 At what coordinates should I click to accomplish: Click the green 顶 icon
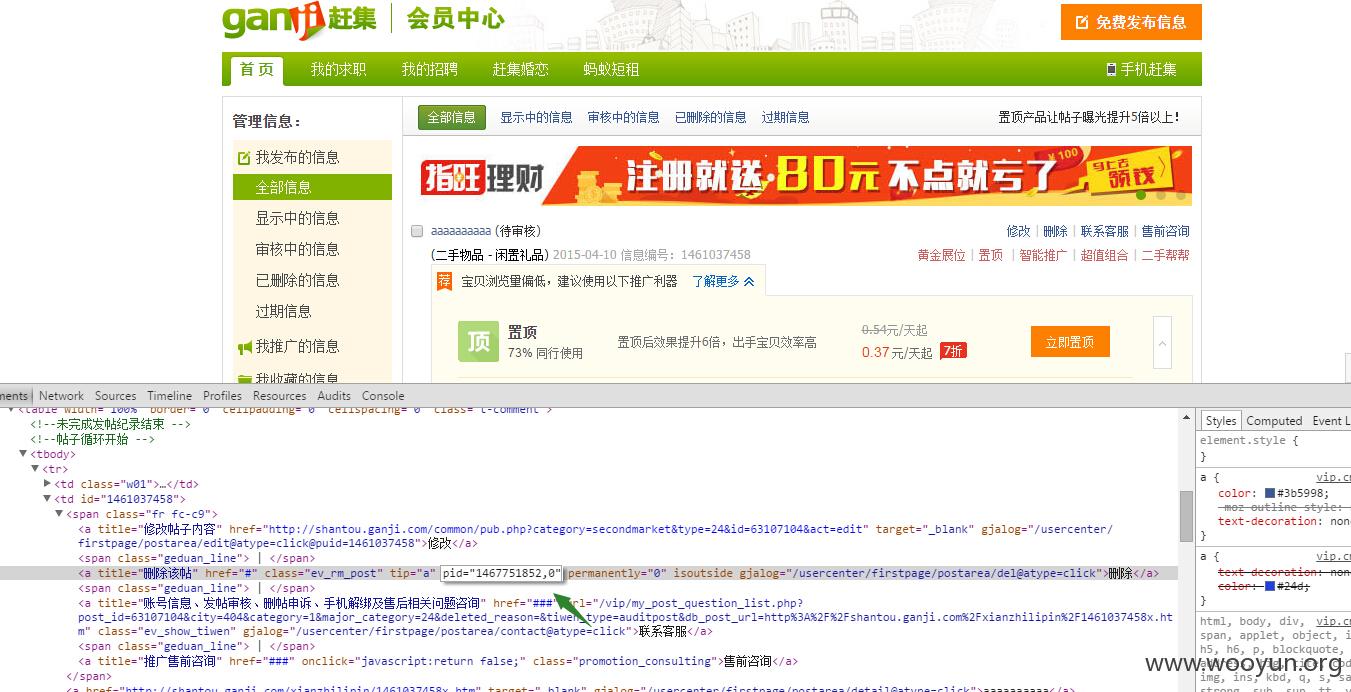point(479,341)
